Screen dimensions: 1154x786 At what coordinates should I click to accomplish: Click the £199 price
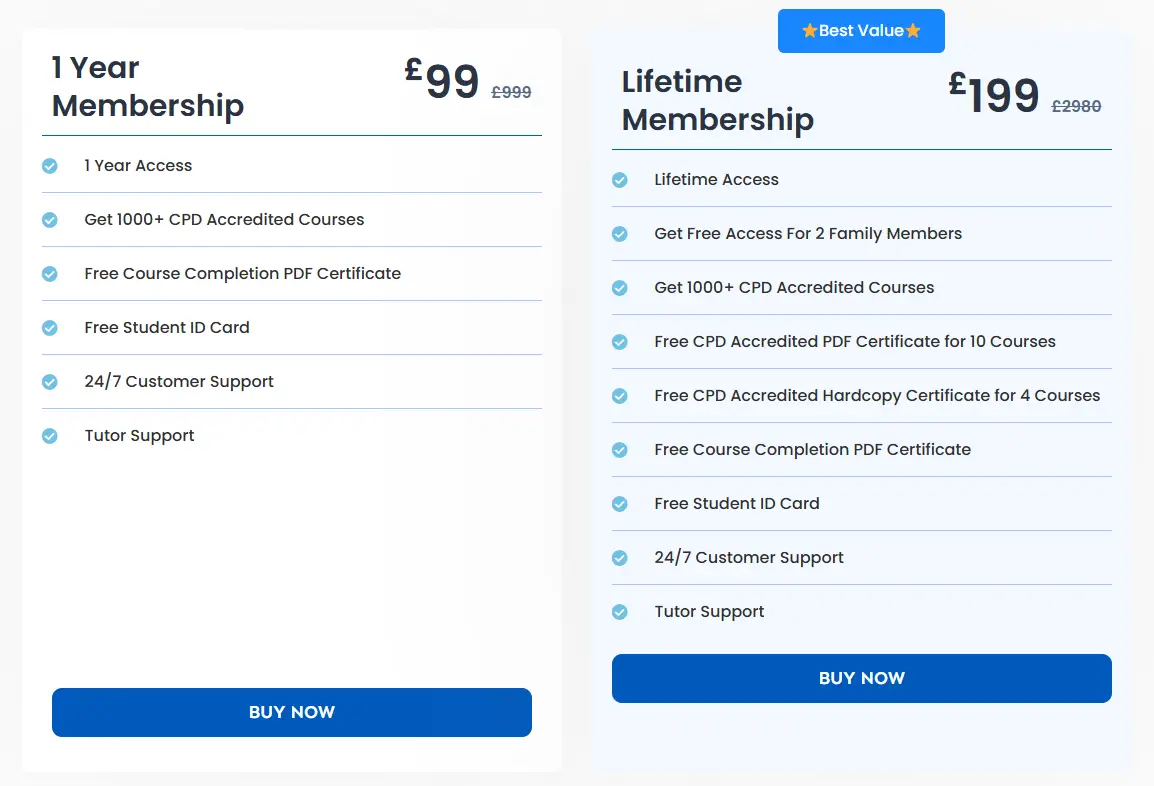point(994,93)
